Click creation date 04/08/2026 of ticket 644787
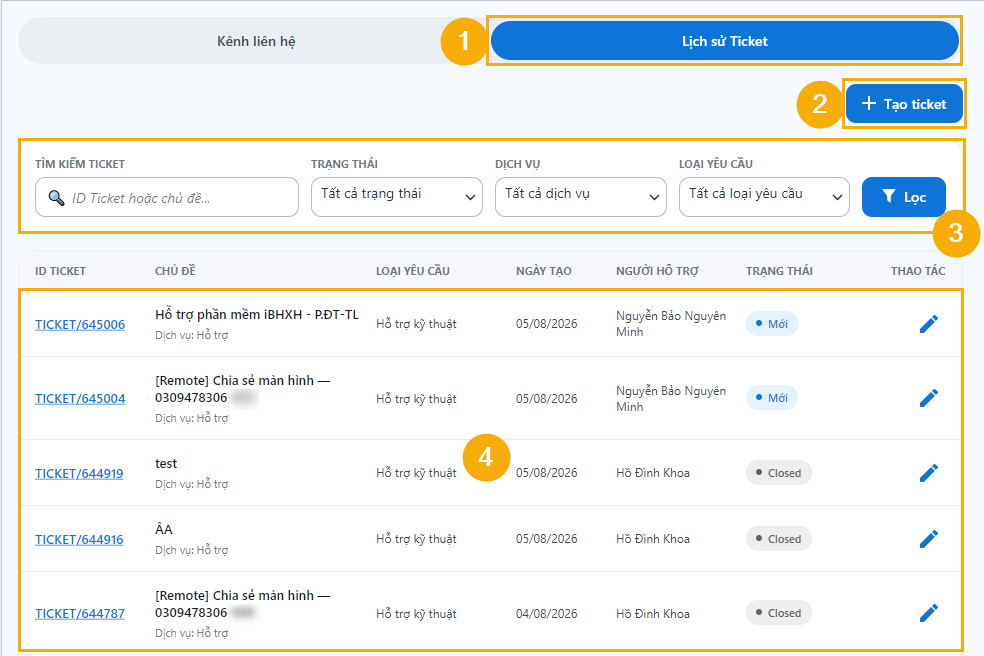 (x=547, y=613)
